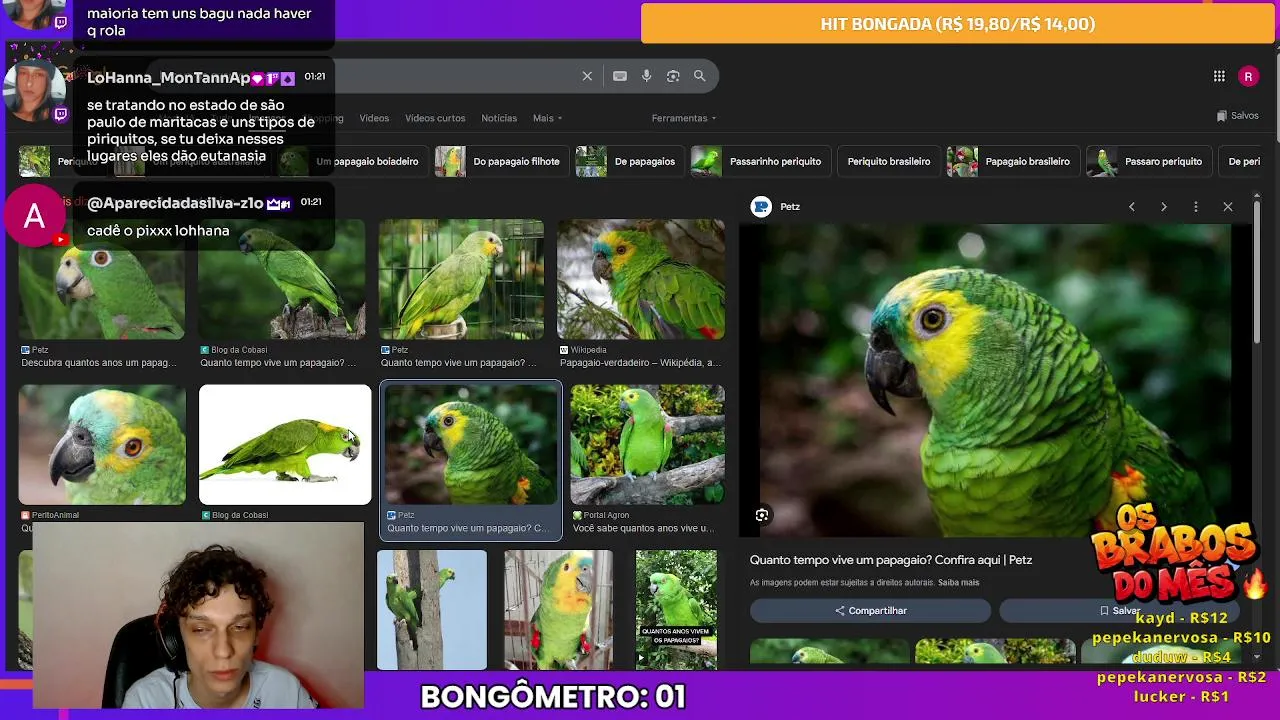Open Portal Agron parrot thumbnail
The height and width of the screenshot is (720, 1280).
point(647,445)
